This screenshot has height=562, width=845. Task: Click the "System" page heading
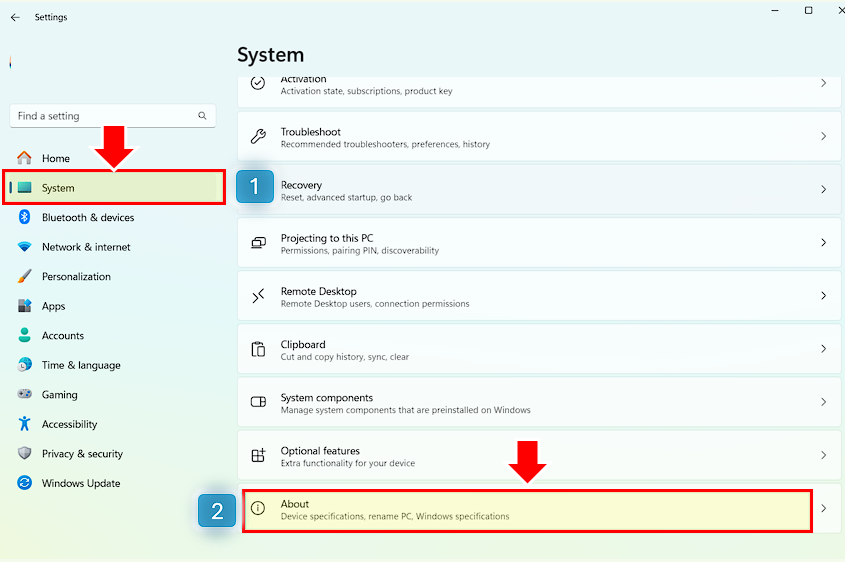[271, 55]
